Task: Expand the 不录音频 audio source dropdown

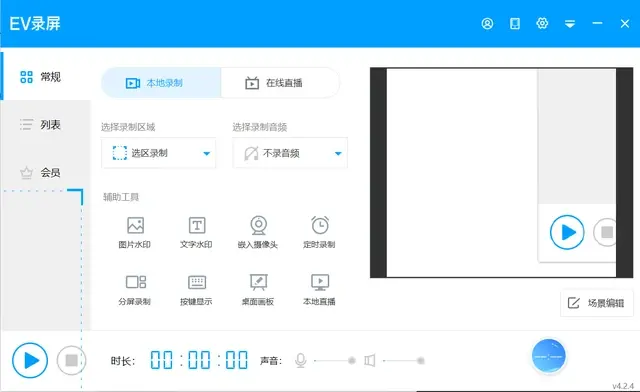Action: pos(290,153)
